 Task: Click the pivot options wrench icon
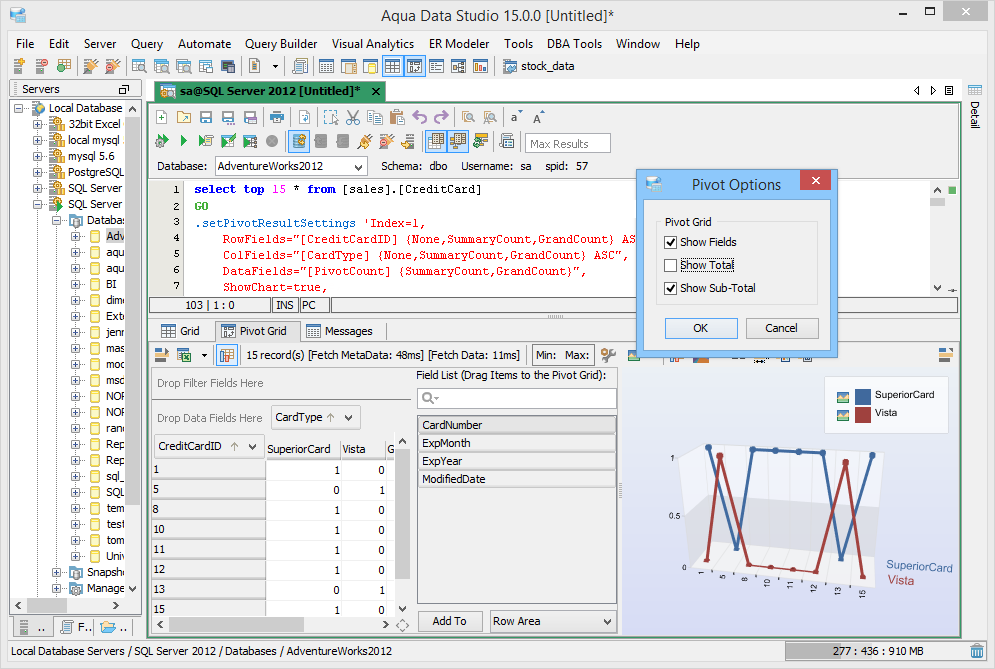click(609, 355)
